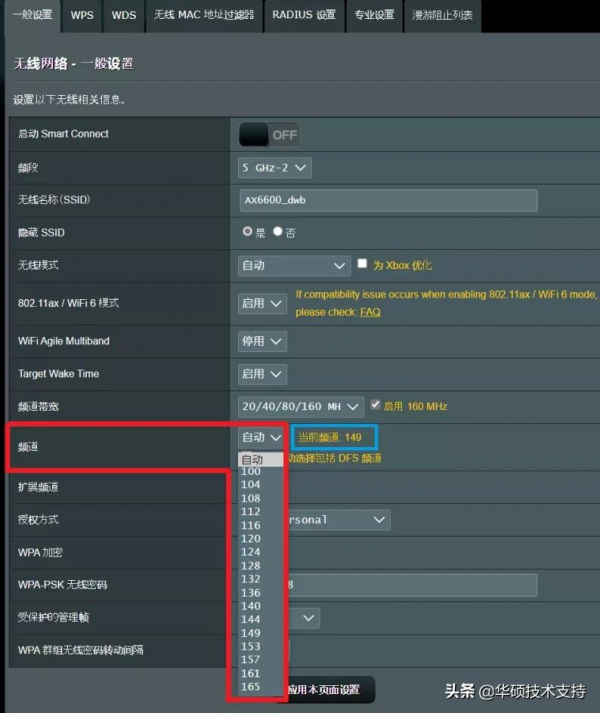Open the WiFi Agile Multiband dropdown
Viewport: 600px width, 713px height.
click(x=262, y=341)
